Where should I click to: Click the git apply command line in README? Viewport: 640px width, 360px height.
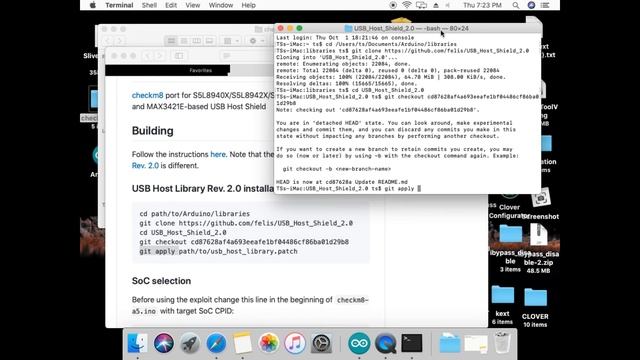pyautogui.click(x=218, y=251)
